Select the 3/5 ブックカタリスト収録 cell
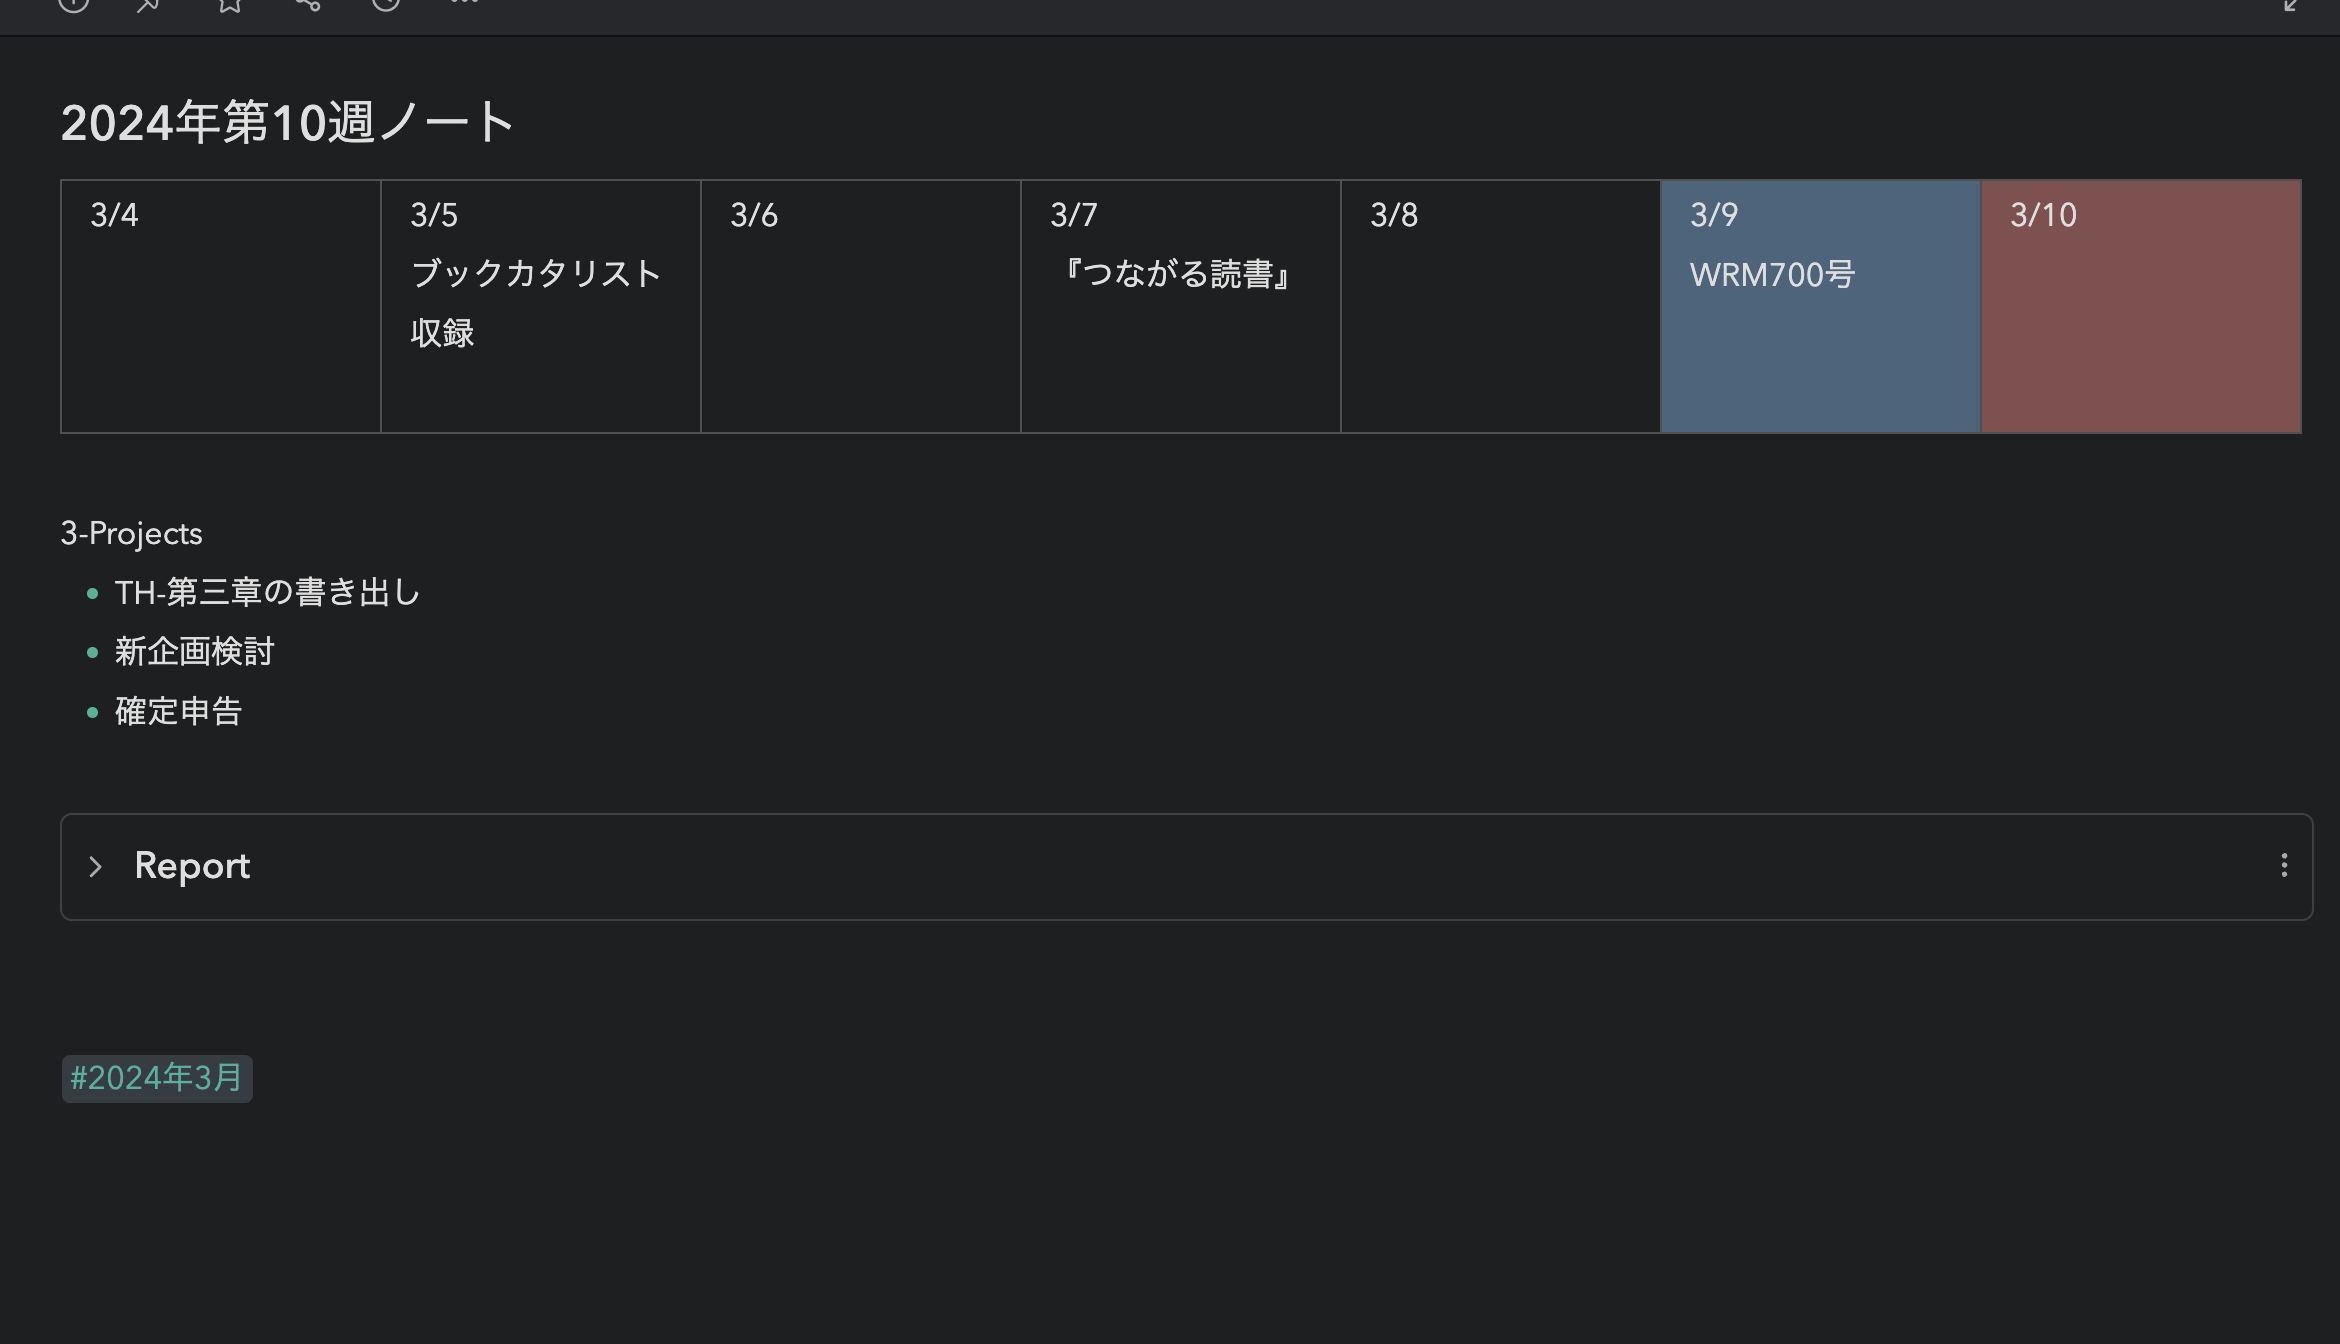Viewport: 2340px width, 1344px height. pos(540,305)
